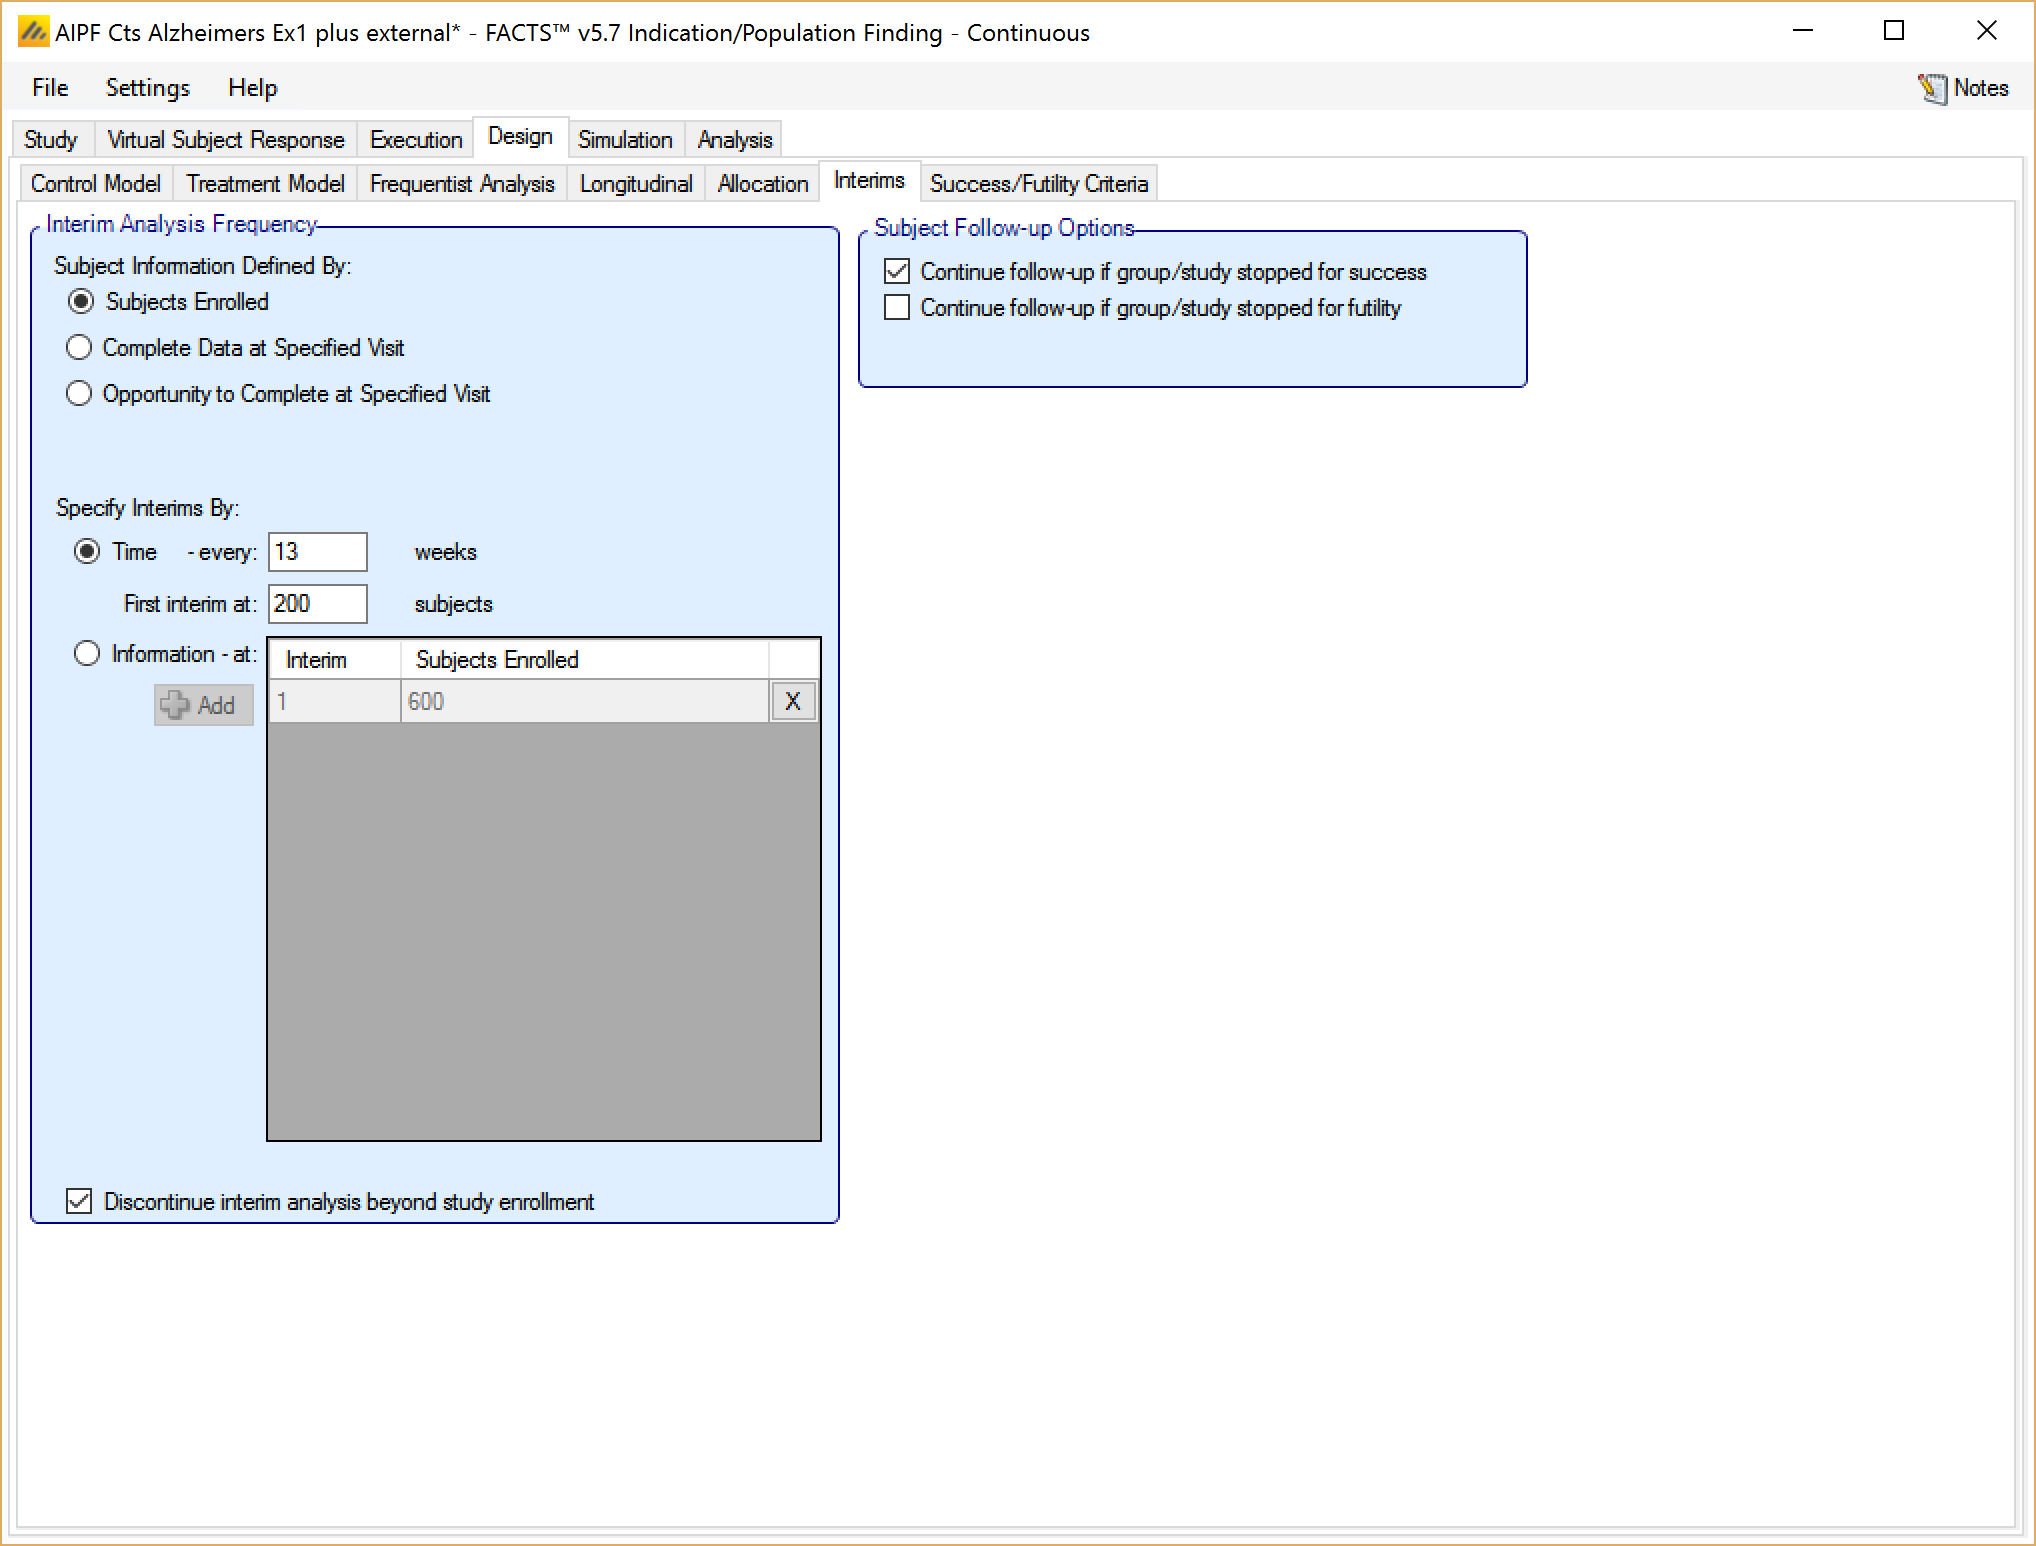Click the FACTS app icon in title bar
This screenshot has height=1546, width=2036.
click(33, 32)
